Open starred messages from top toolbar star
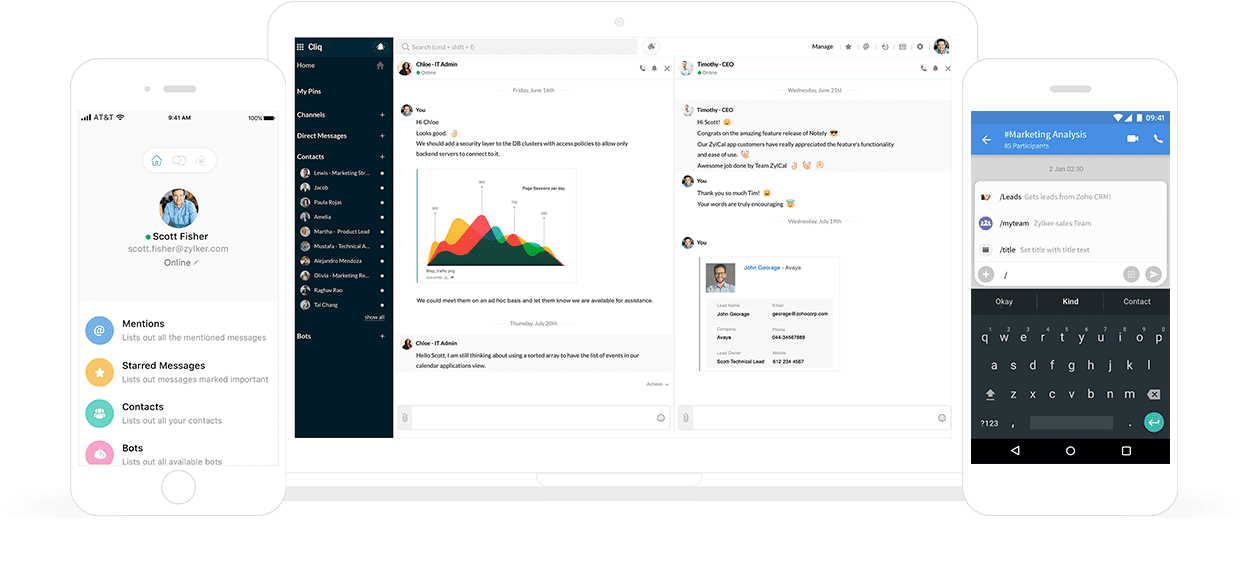 pos(848,46)
